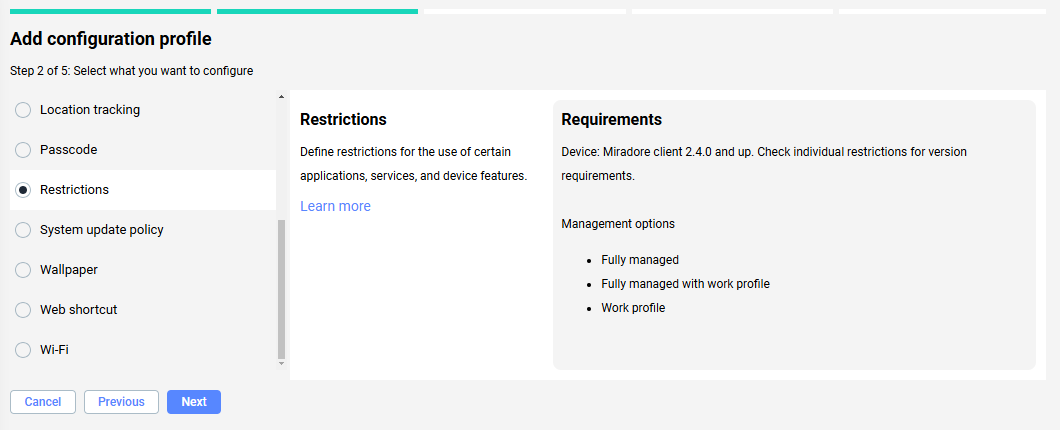The width and height of the screenshot is (1060, 430).
Task: Click the first green progress step segment
Action: coord(110,12)
